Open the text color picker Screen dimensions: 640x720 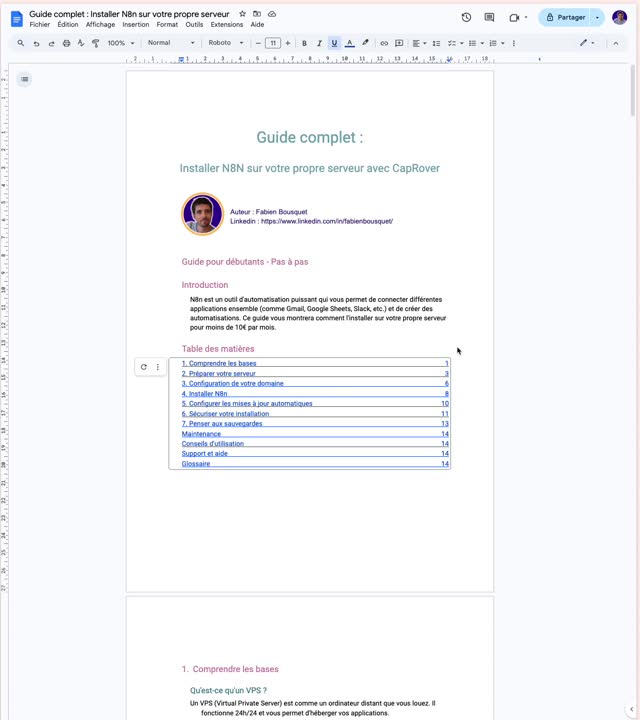[x=349, y=43]
